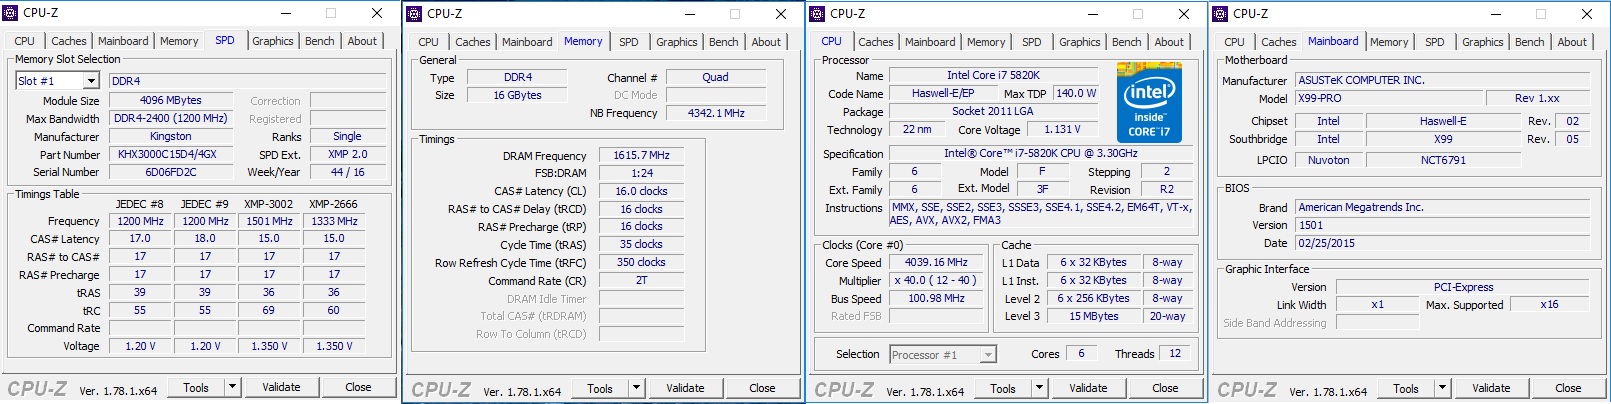1611x404 pixels.
Task: Click the BIOS Date field 02/25/2015
Action: (1442, 243)
